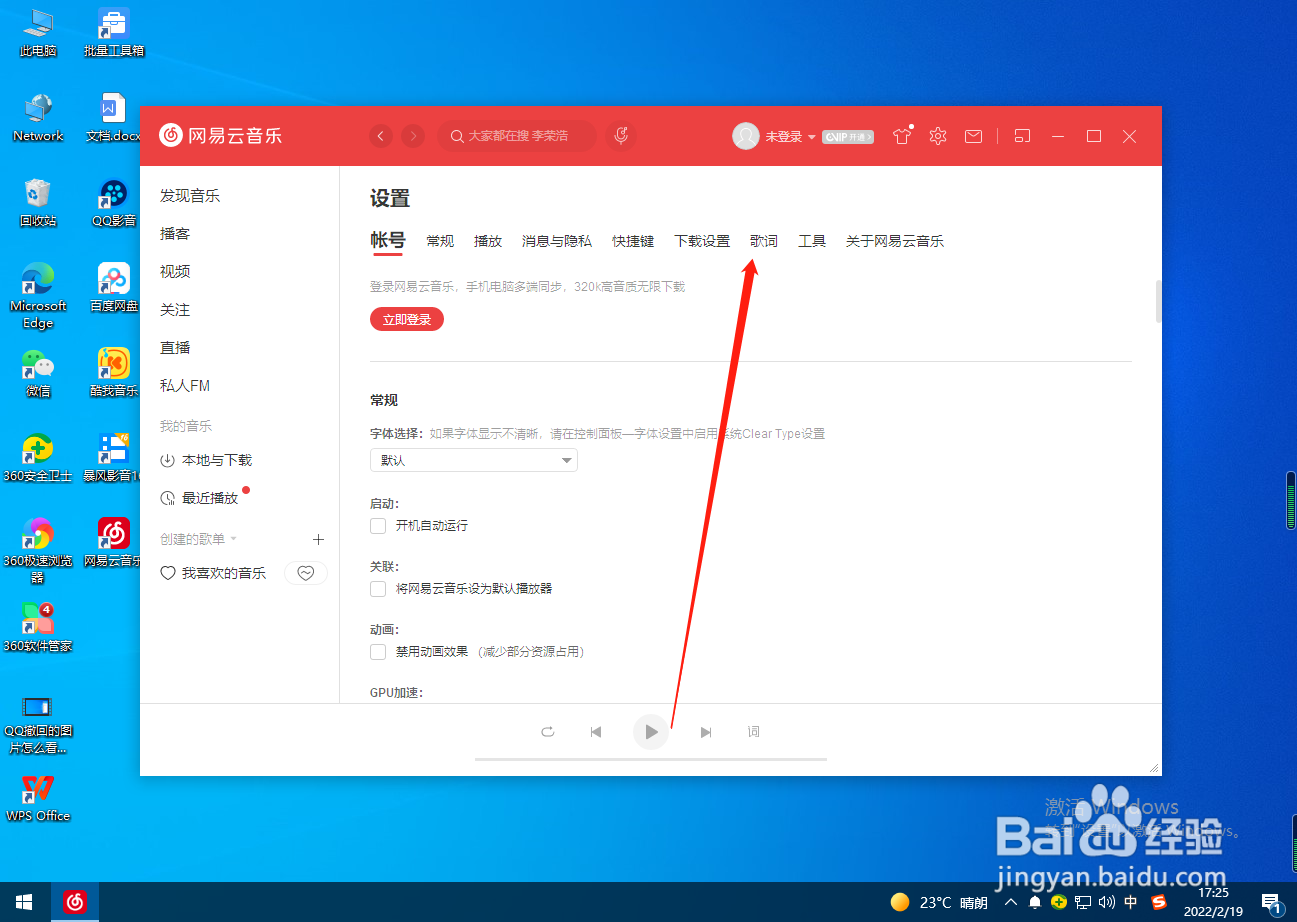
Task: Skip to the next track
Action: click(x=706, y=732)
